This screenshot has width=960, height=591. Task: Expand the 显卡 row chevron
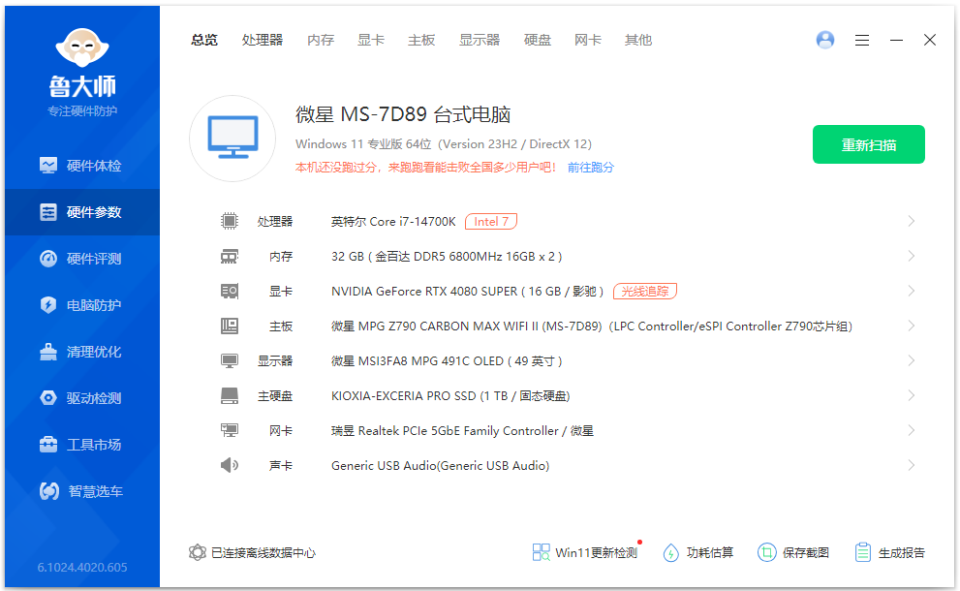[911, 291]
